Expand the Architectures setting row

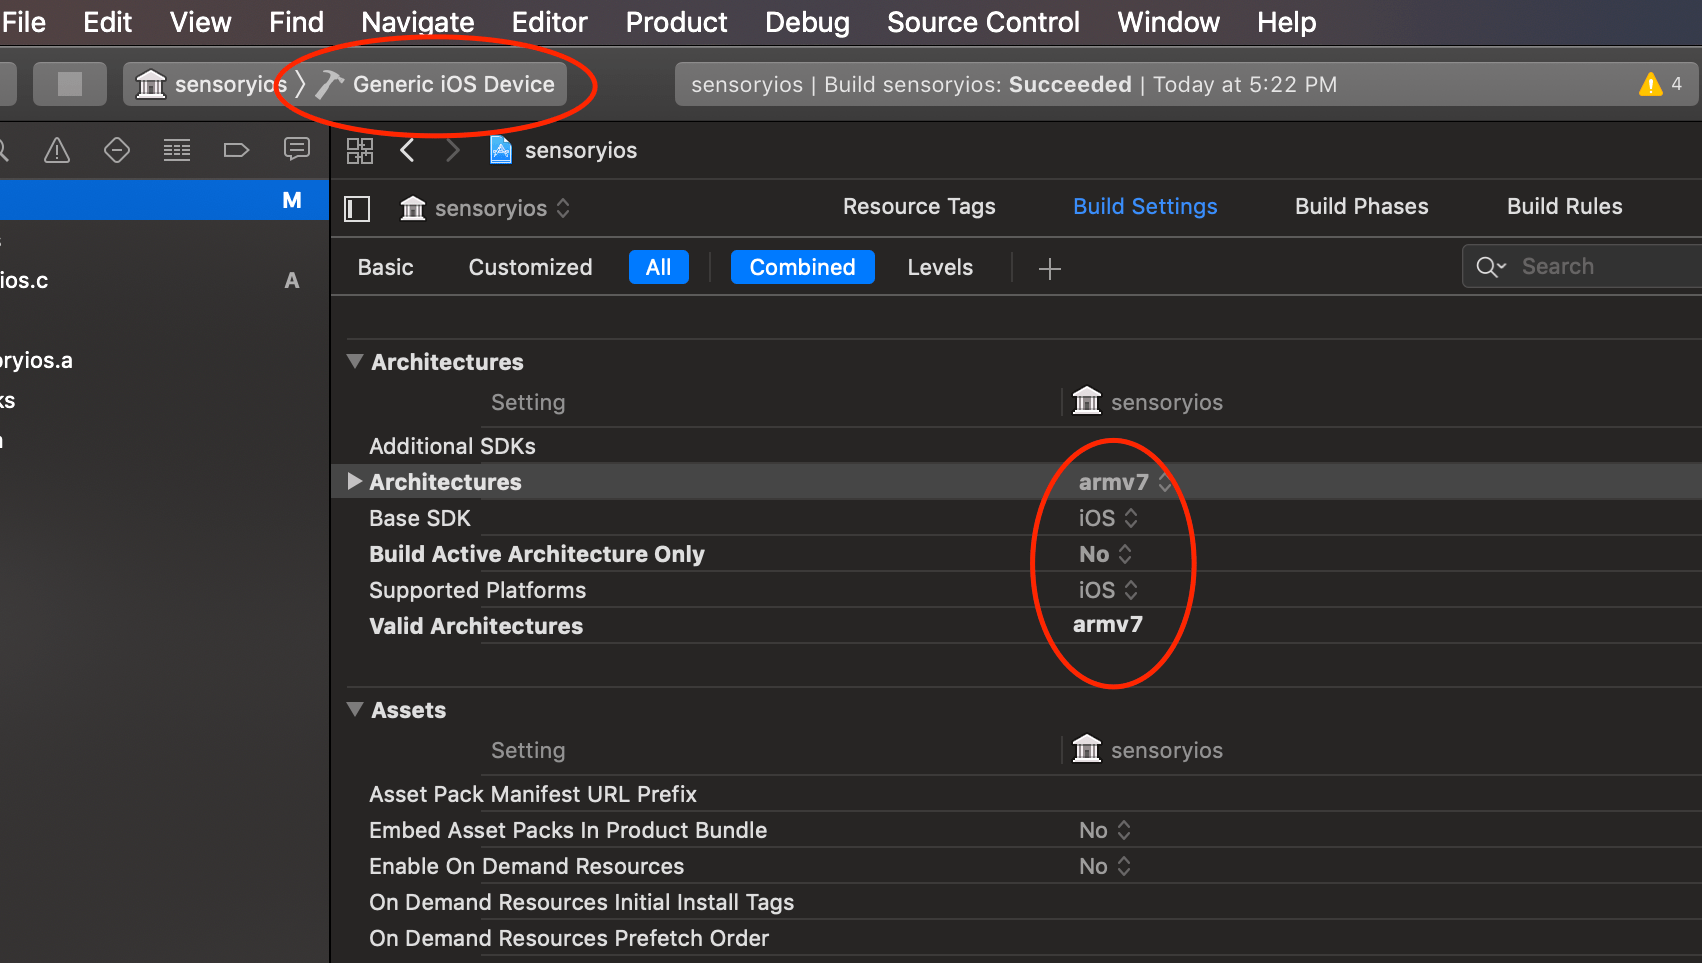[x=354, y=481]
